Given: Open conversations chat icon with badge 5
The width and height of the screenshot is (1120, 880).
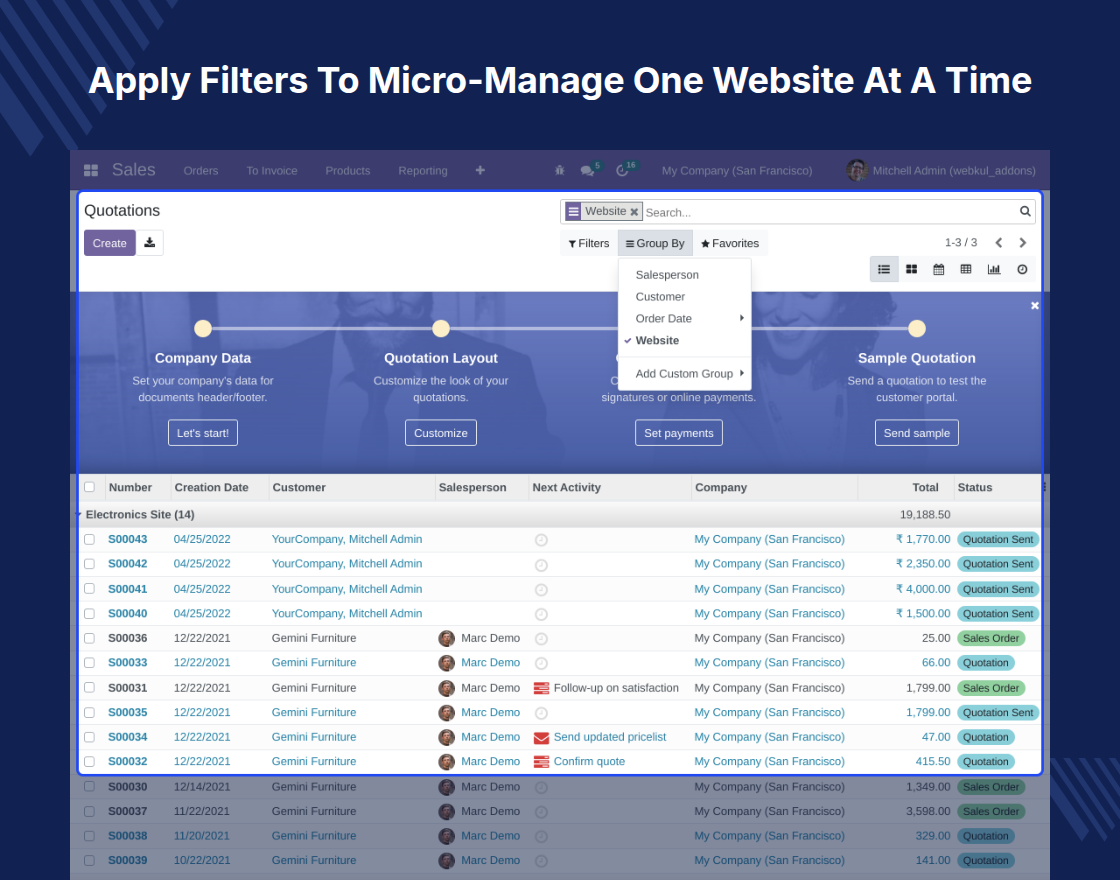Looking at the screenshot, I should point(588,170).
